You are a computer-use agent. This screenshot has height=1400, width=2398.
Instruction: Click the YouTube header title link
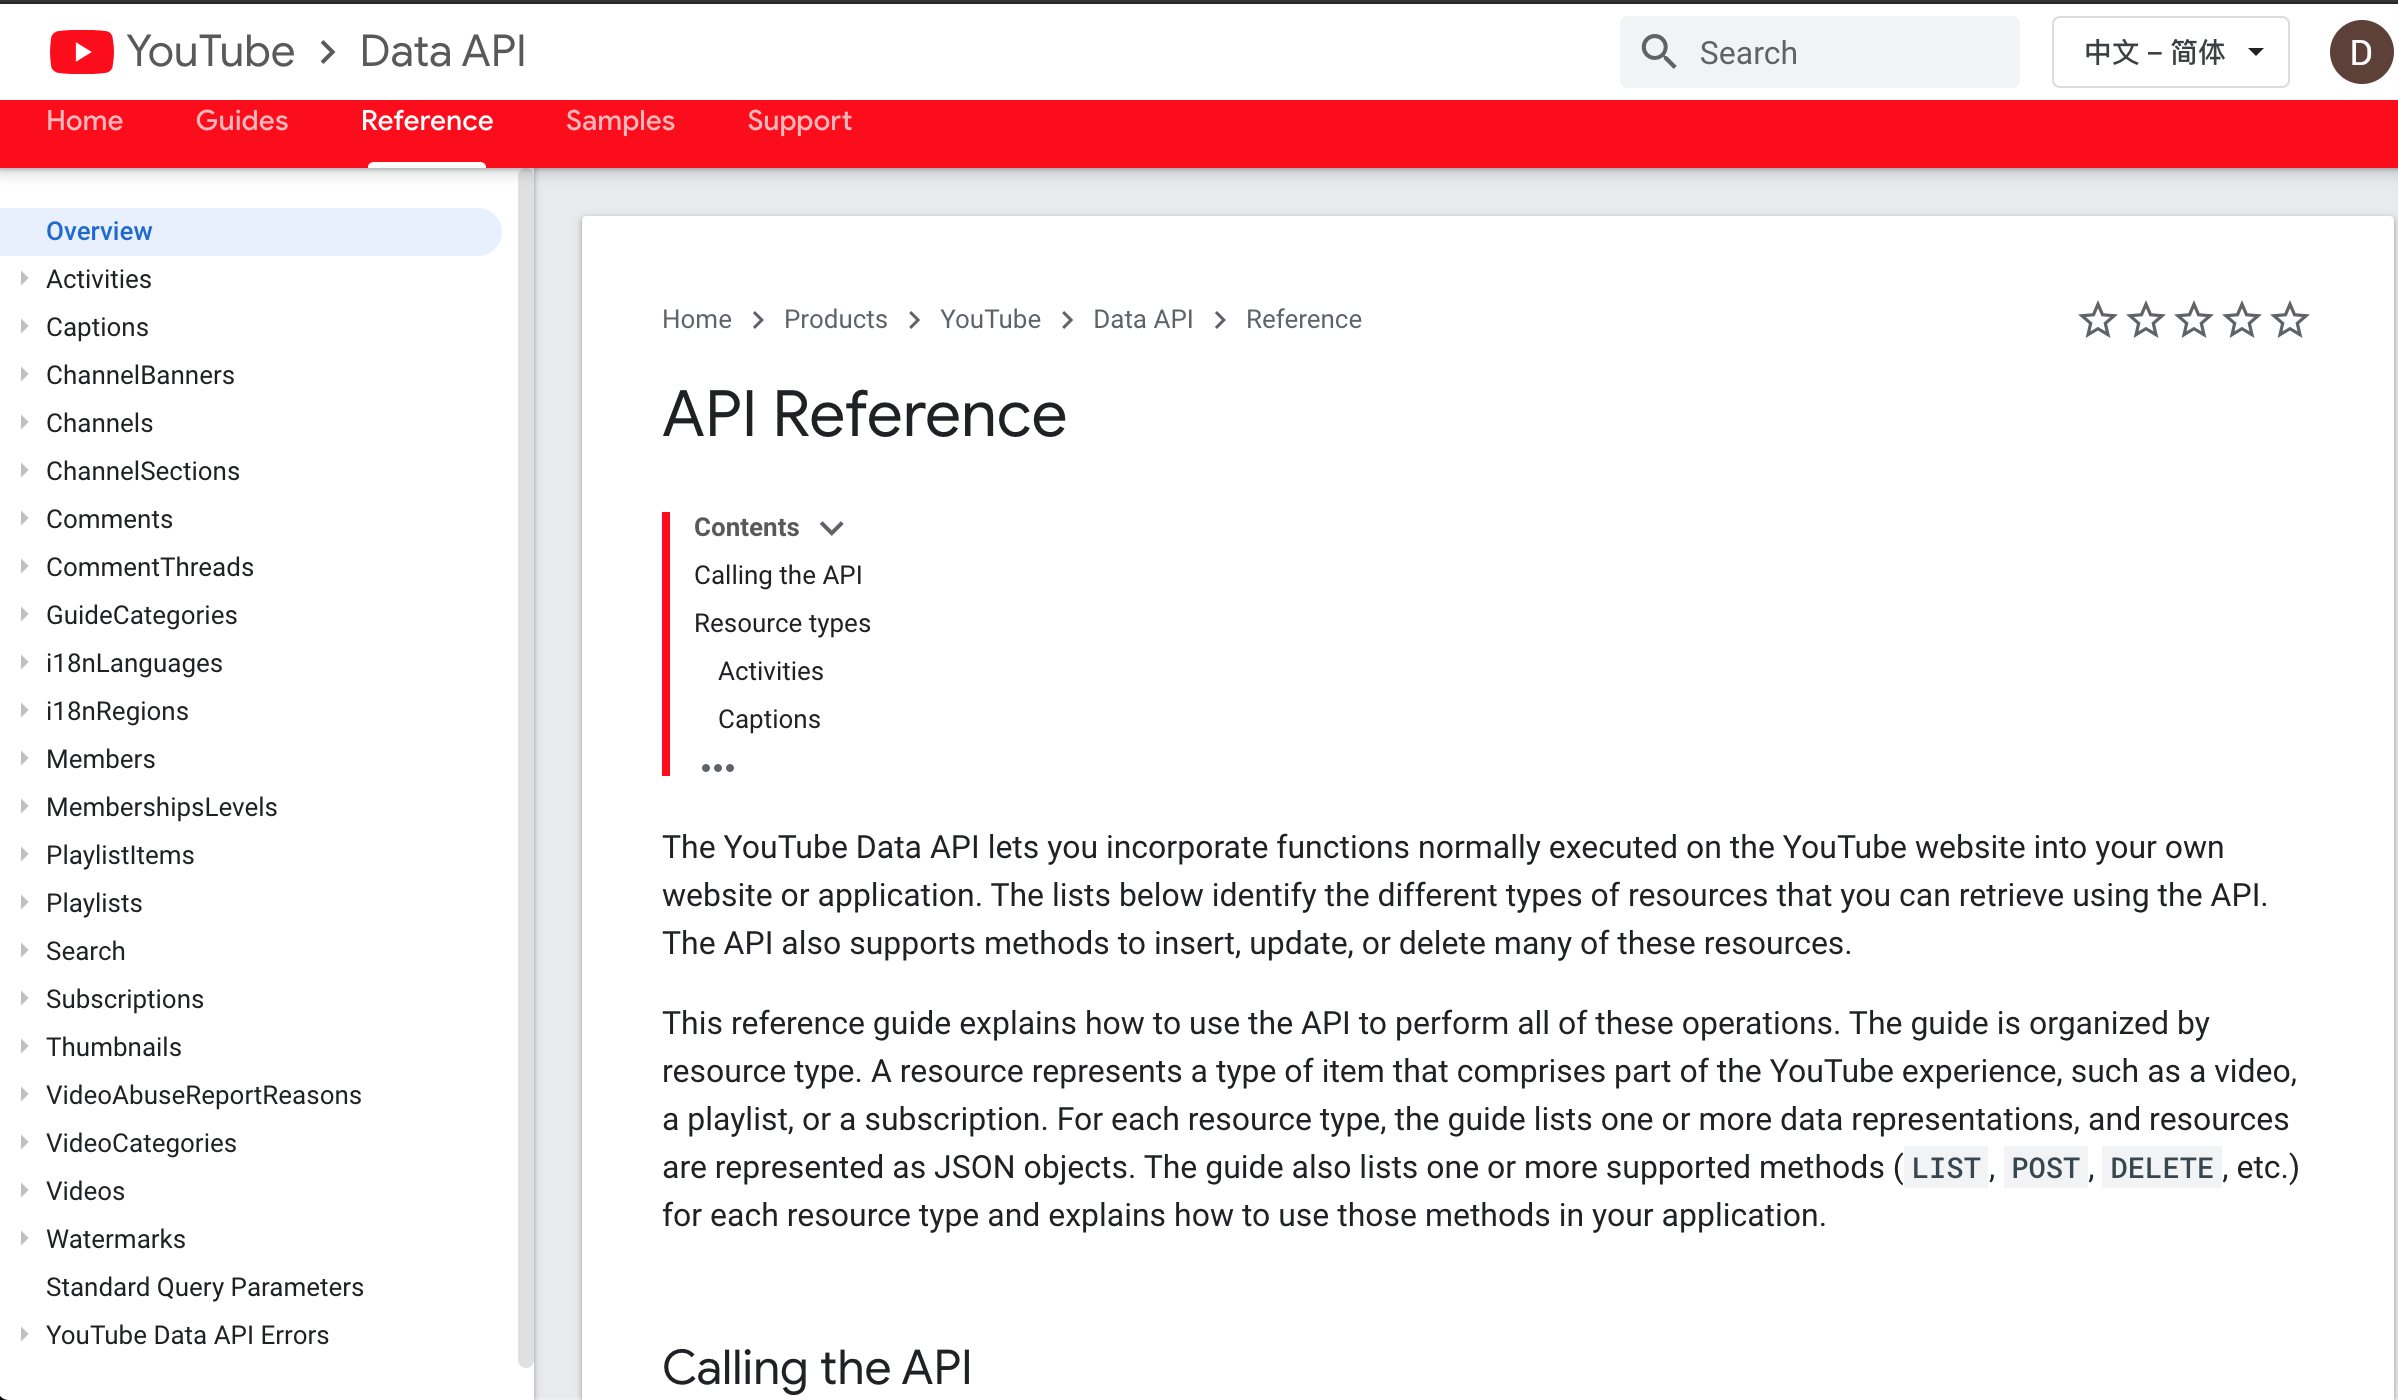coord(211,52)
